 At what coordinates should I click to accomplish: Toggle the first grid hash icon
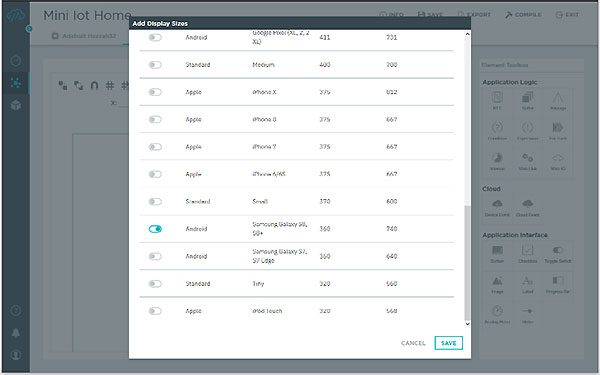[110, 85]
